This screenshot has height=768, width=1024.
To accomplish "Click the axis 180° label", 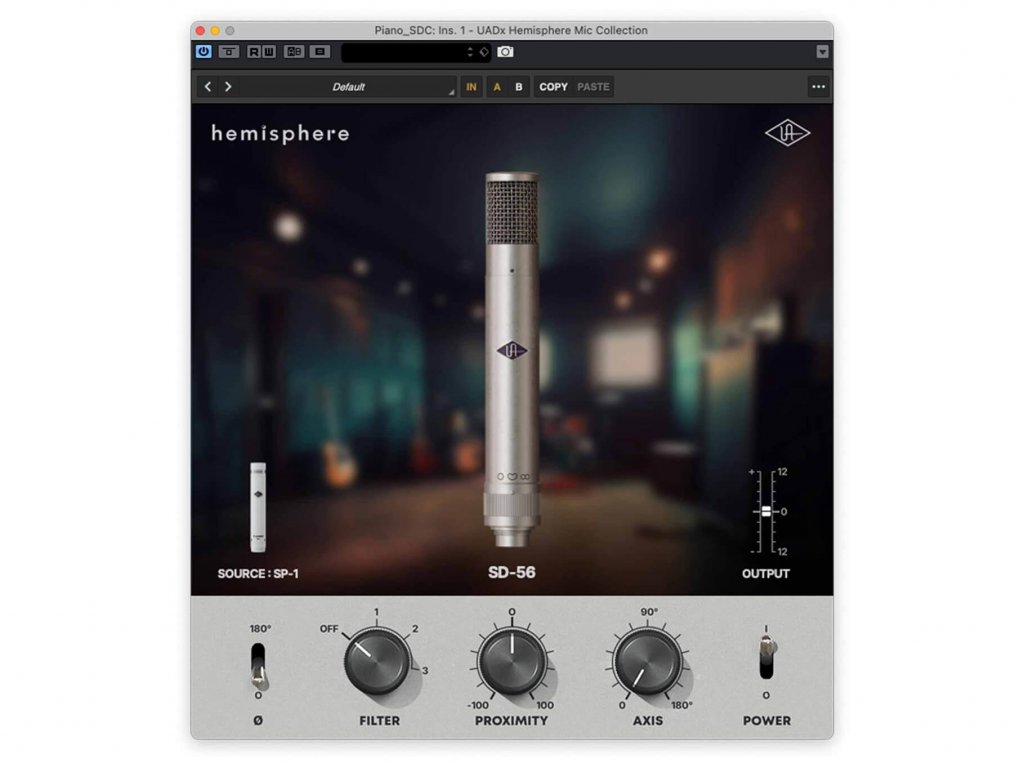I will (x=682, y=705).
